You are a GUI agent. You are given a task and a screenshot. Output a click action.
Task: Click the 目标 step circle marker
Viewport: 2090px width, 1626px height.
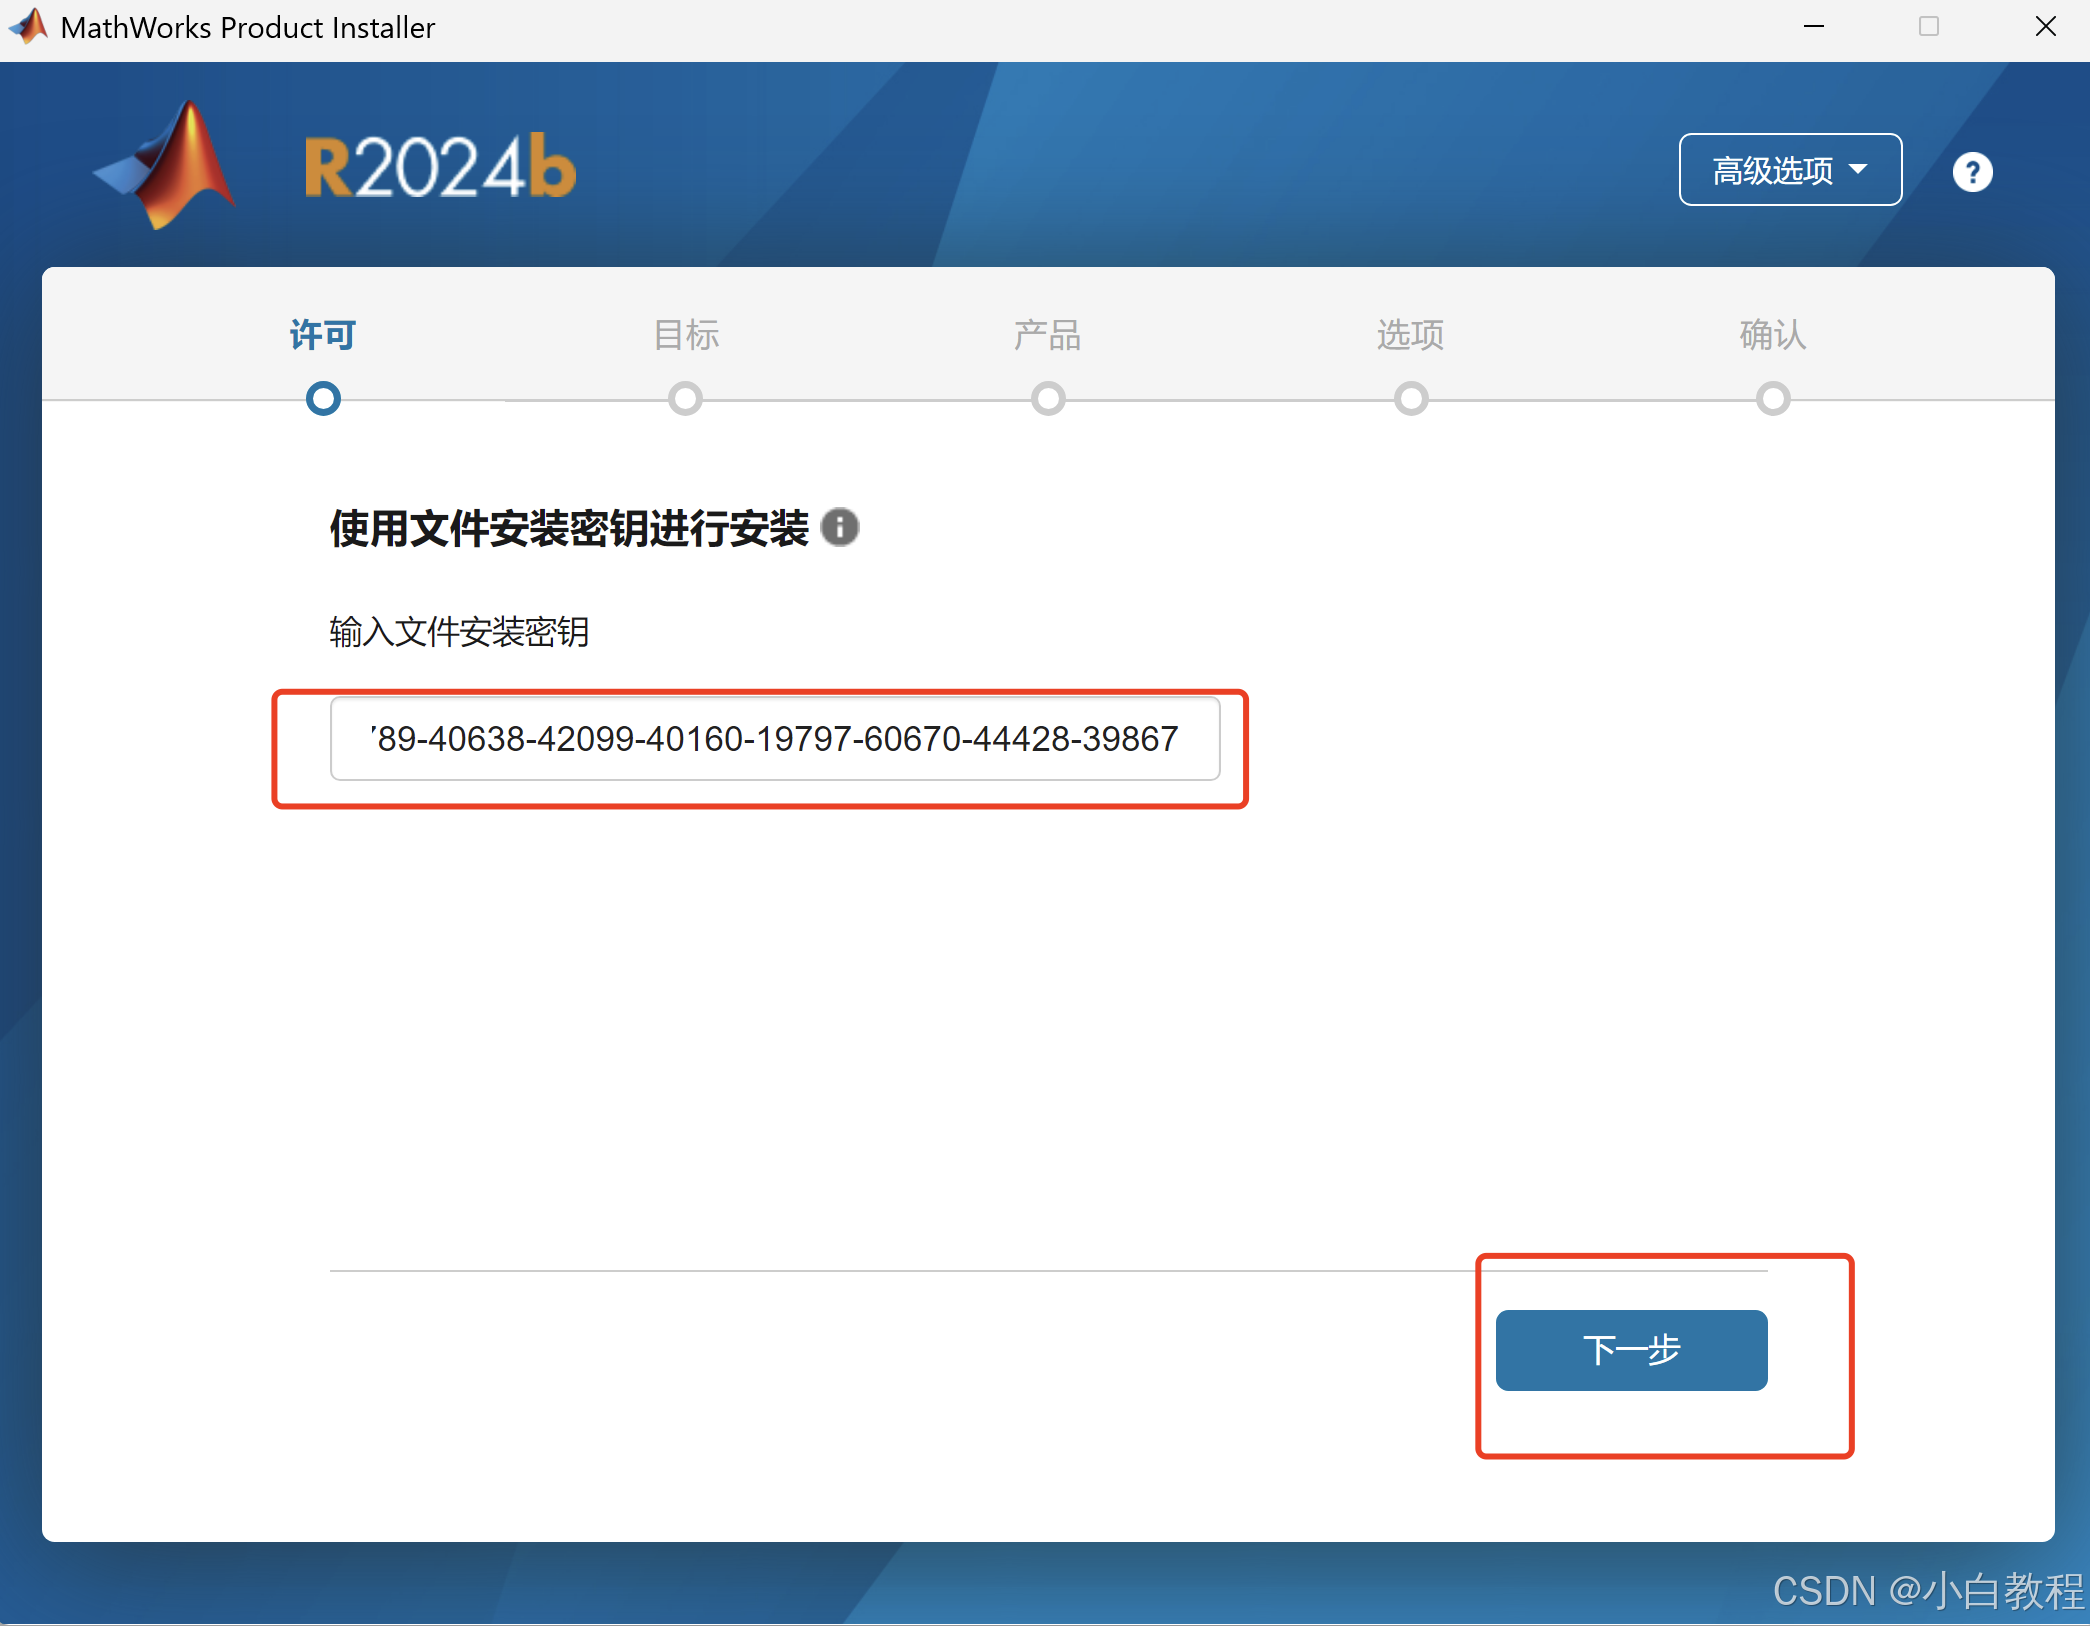(686, 399)
